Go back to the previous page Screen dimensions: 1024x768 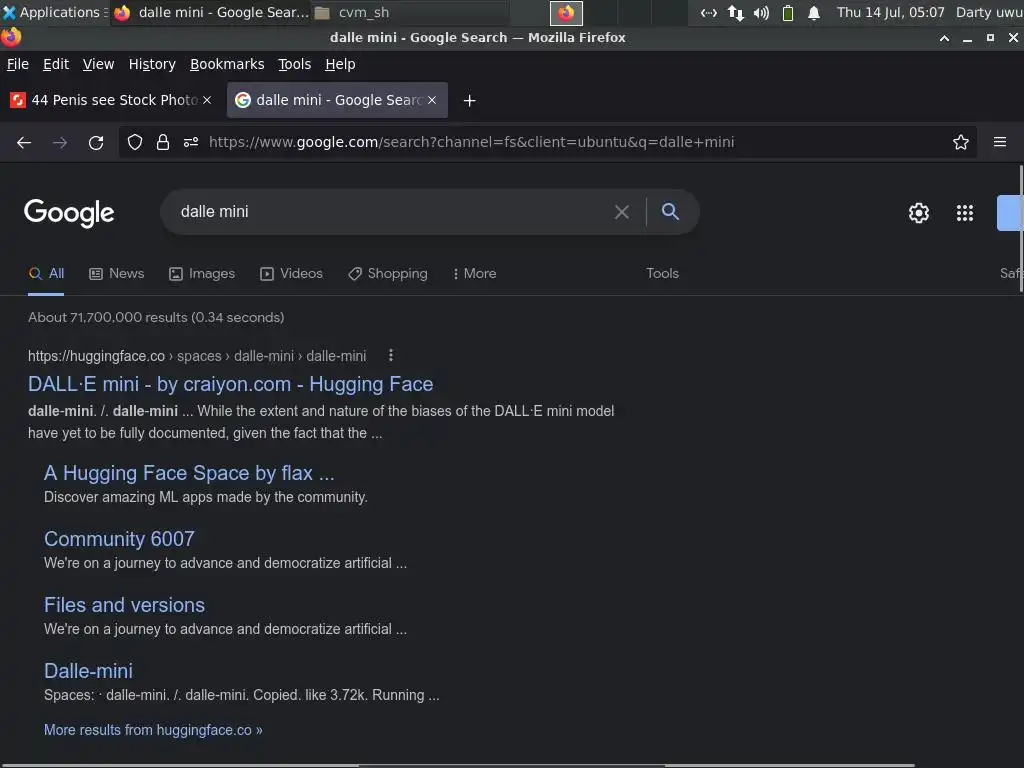(x=24, y=142)
